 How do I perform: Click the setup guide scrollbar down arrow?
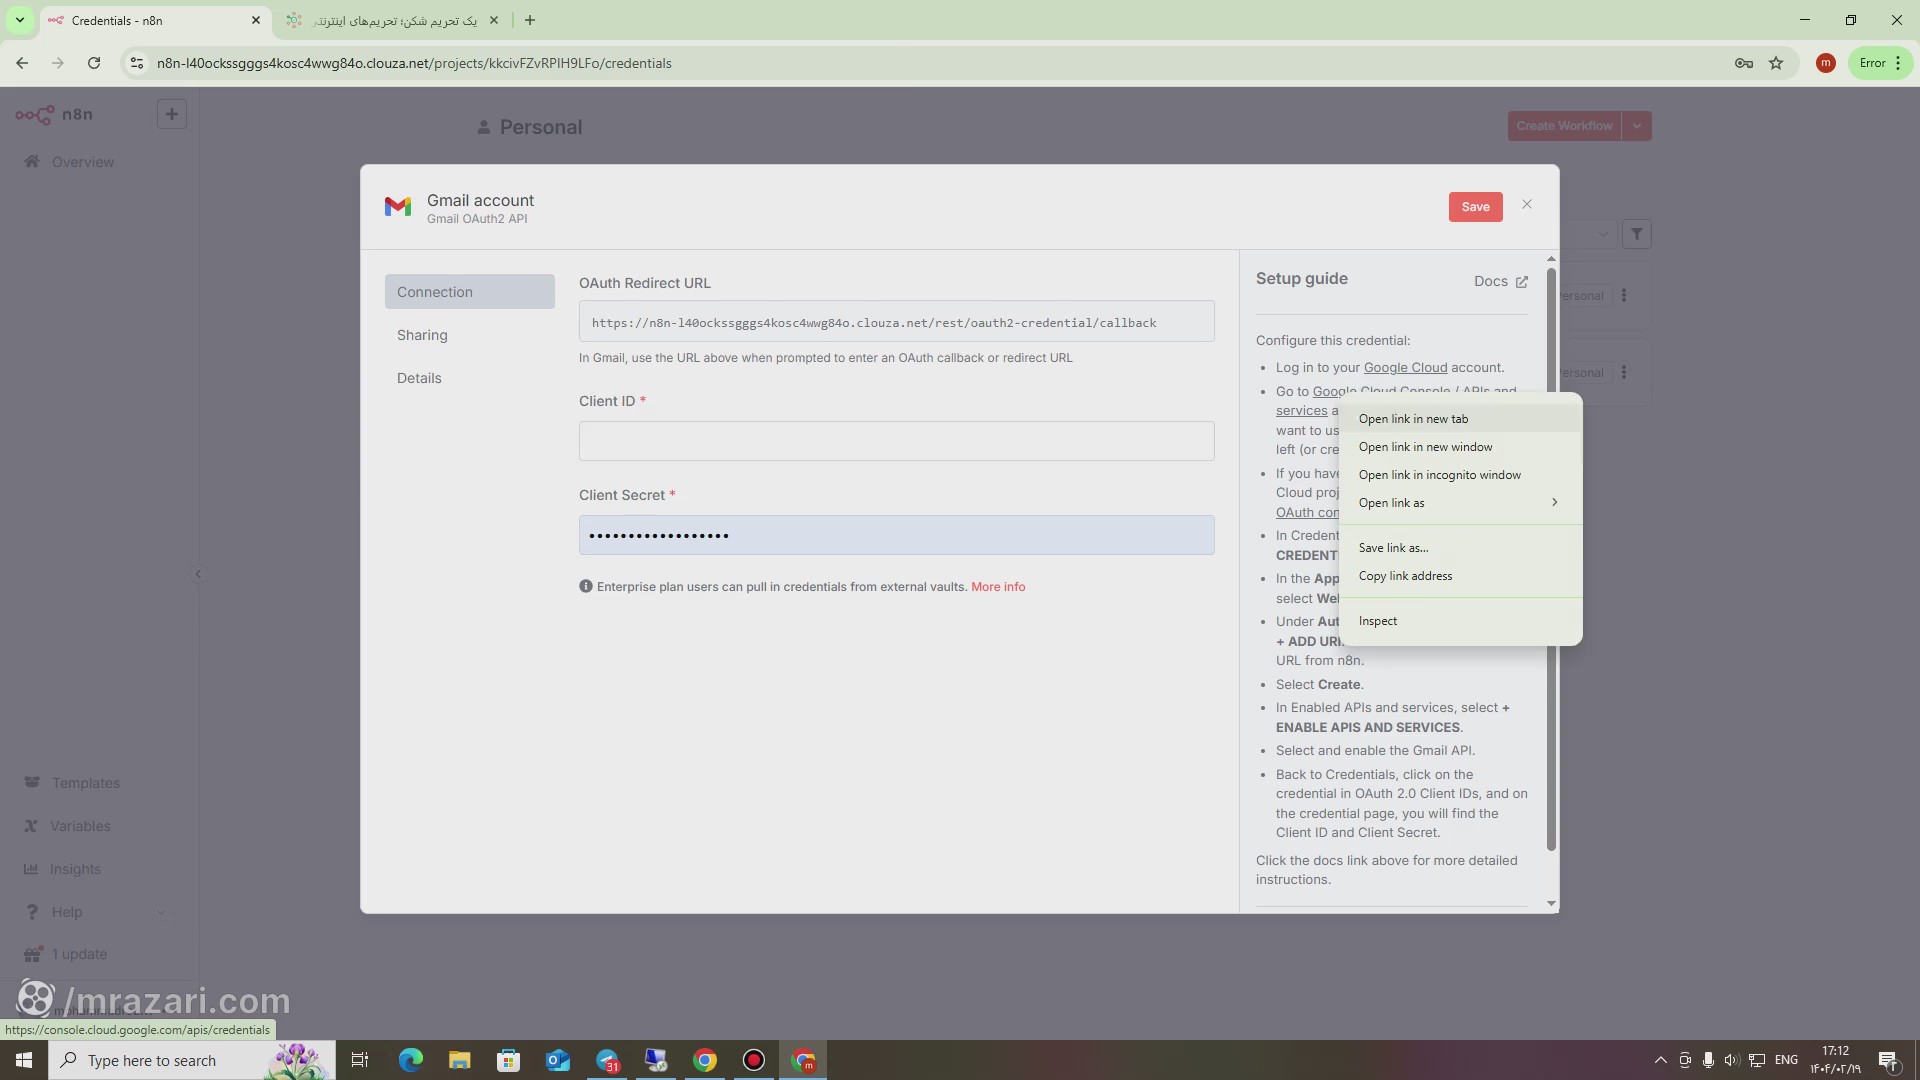(1551, 903)
